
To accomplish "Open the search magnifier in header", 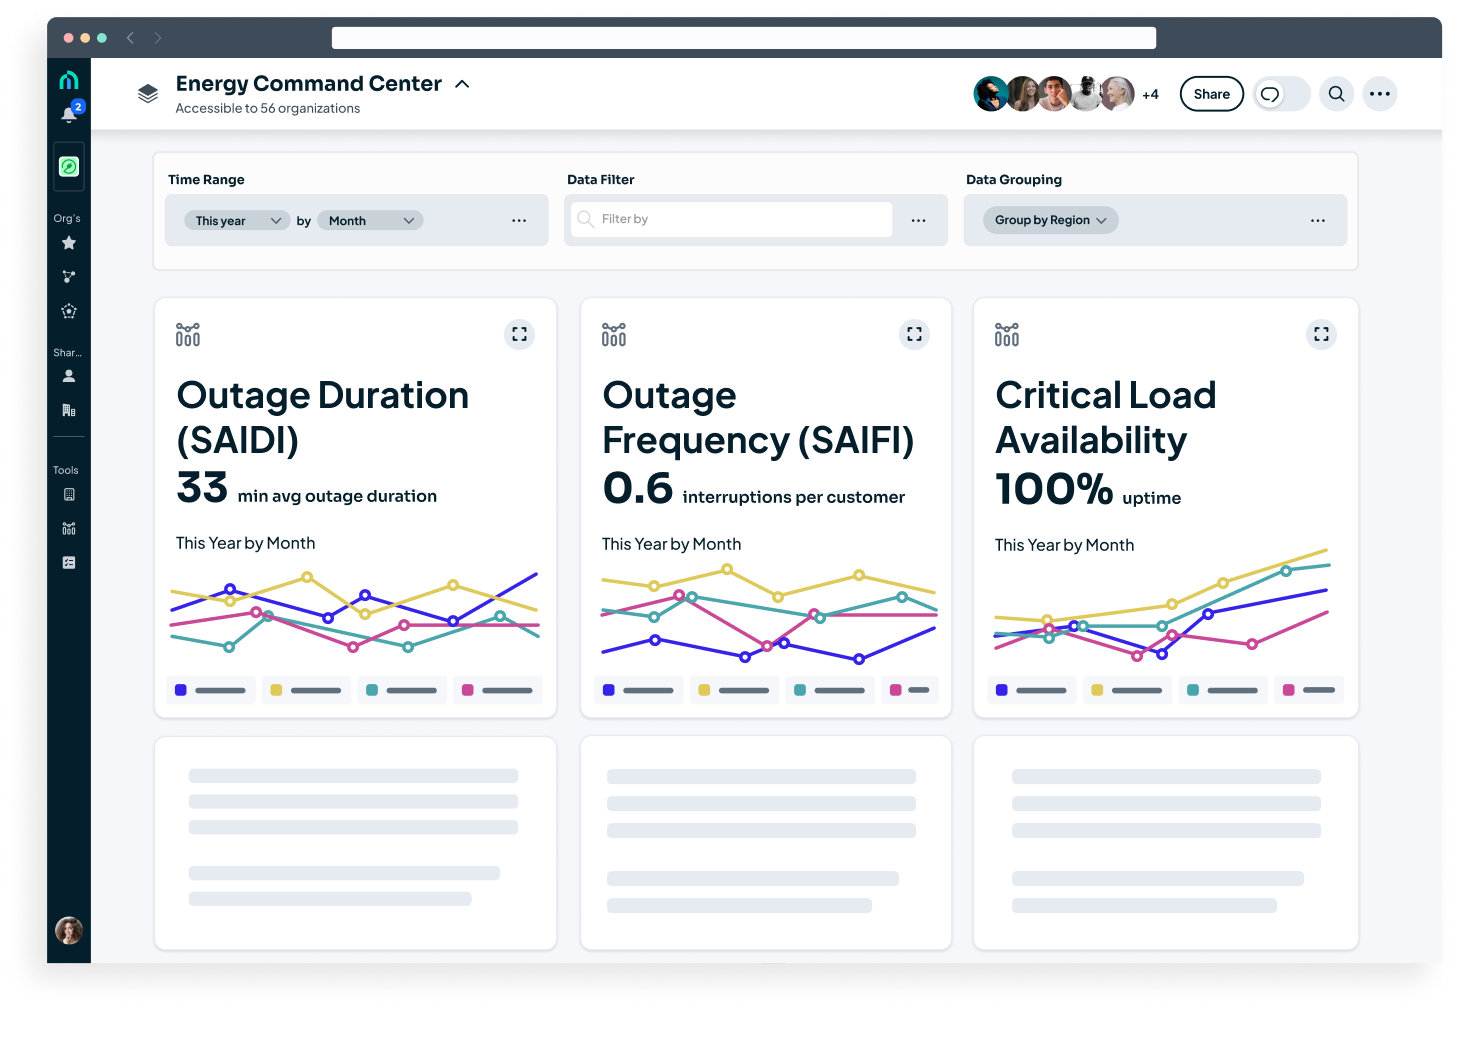I will (1336, 94).
